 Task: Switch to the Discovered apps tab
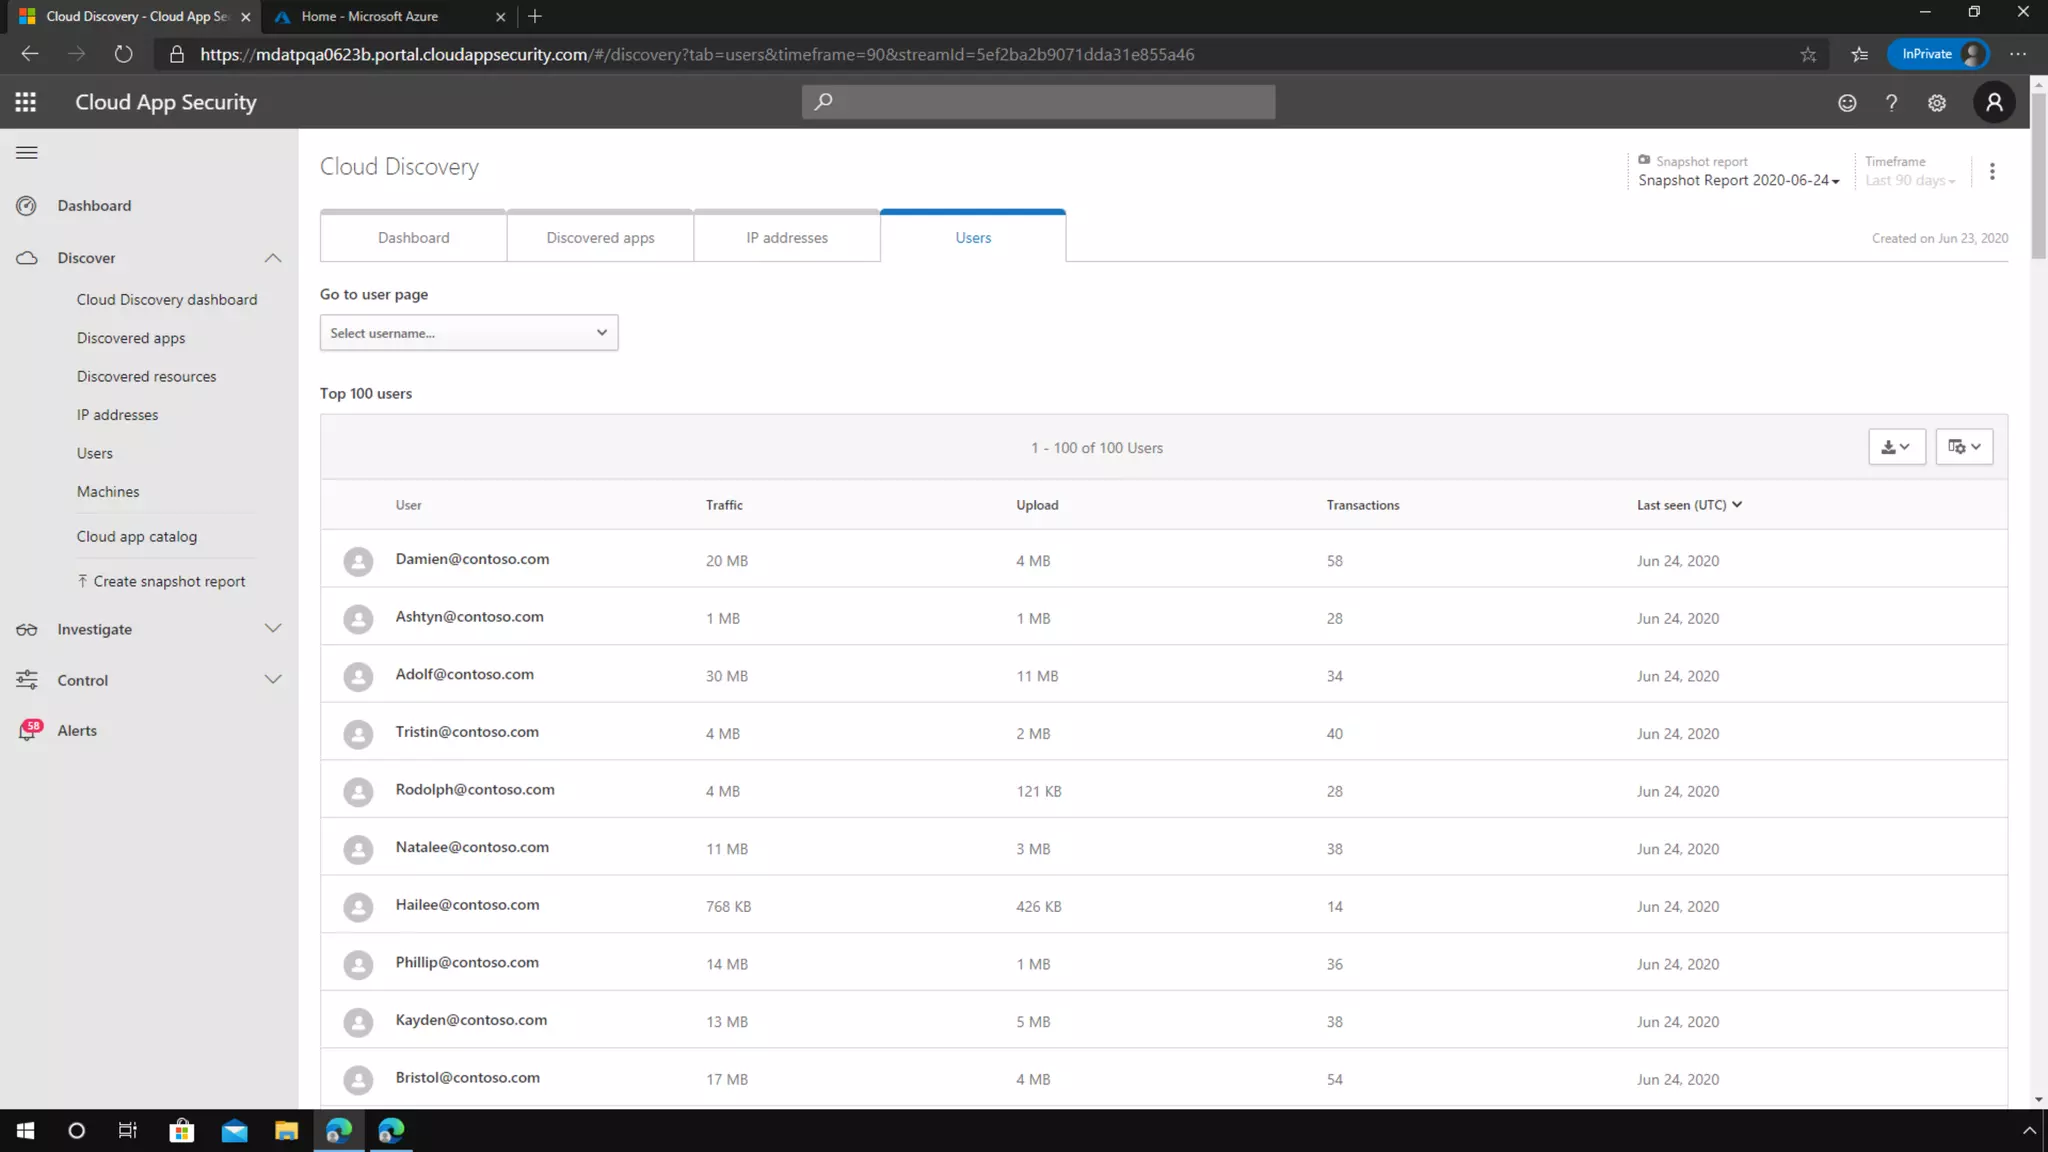tap(600, 238)
